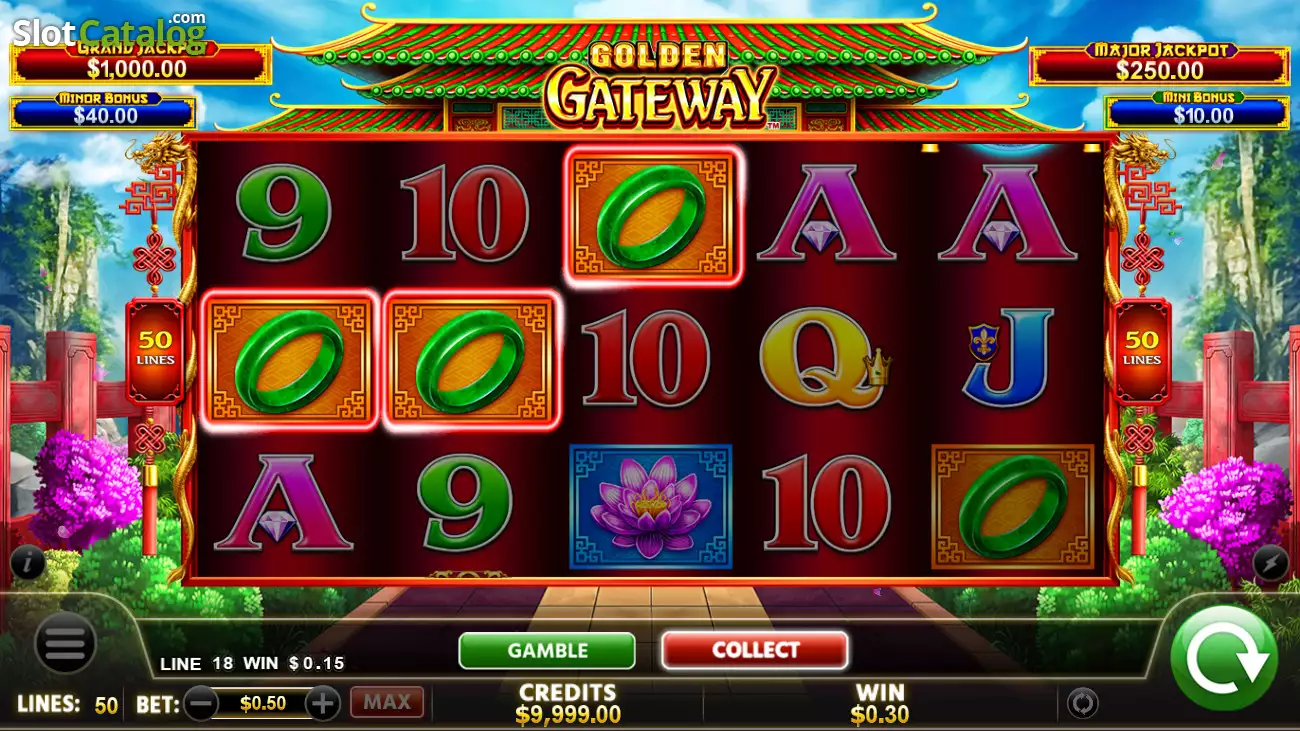Viewport: 1300px width, 731px height.
Task: Open the game info 'i' icon
Action: (x=27, y=564)
